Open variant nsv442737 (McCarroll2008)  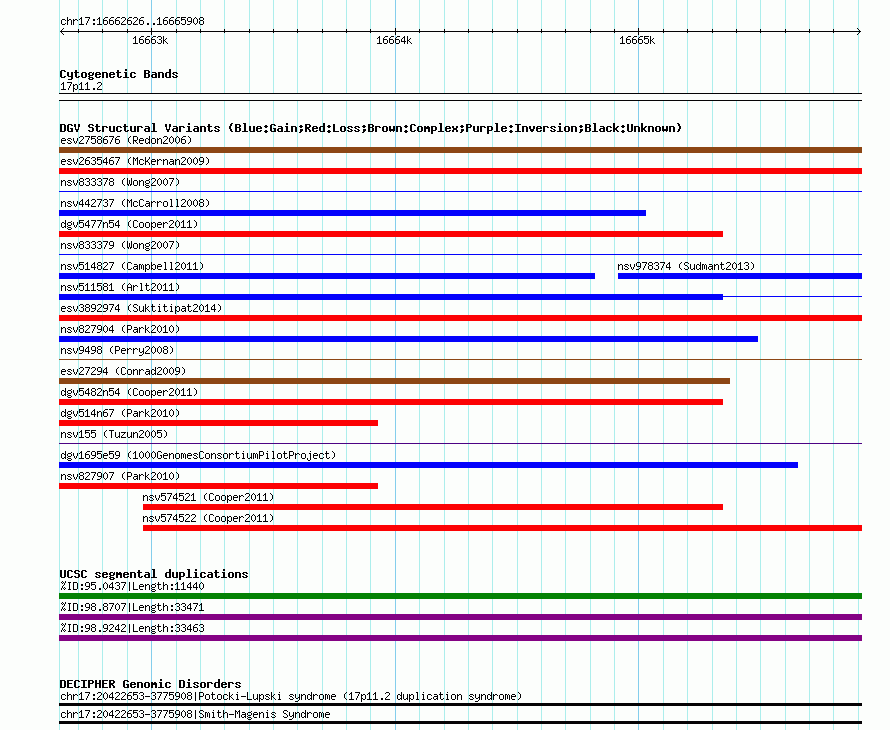point(135,203)
